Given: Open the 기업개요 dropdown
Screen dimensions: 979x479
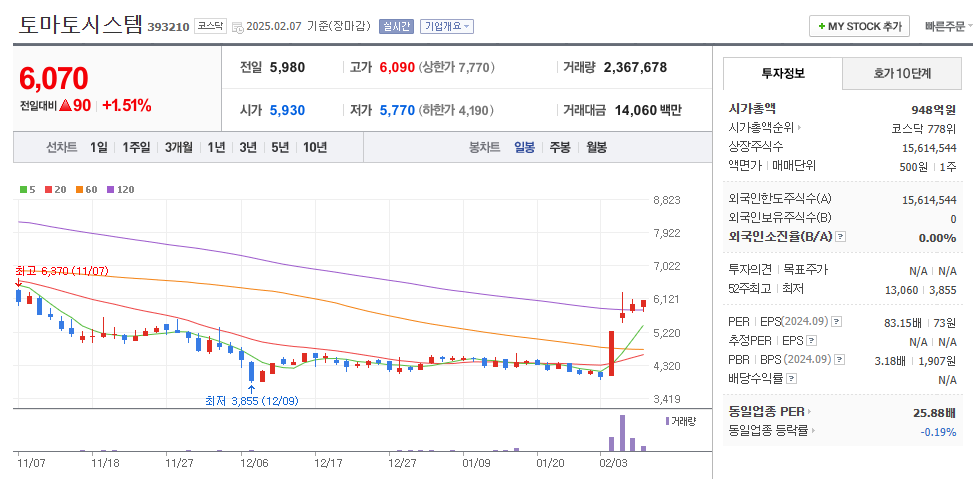Looking at the screenshot, I should click(x=447, y=26).
